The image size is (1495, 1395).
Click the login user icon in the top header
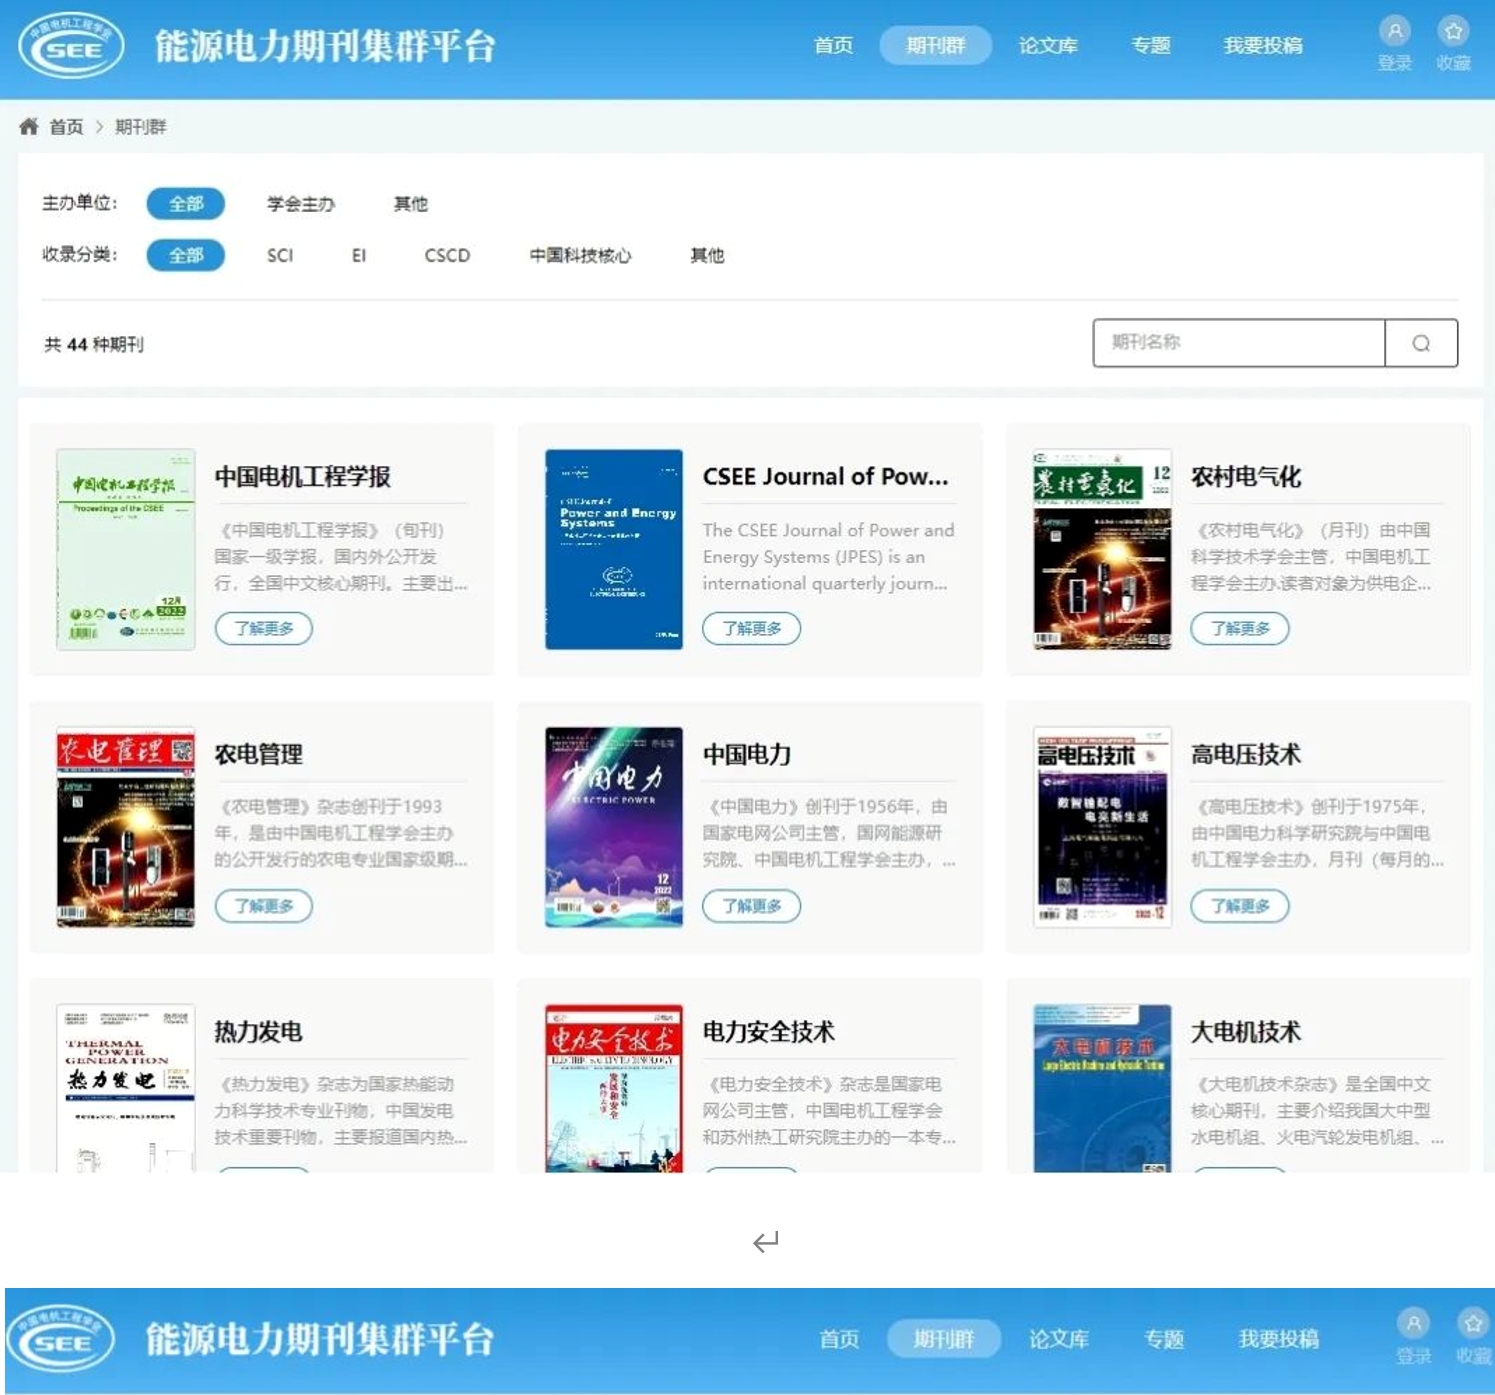(1394, 31)
